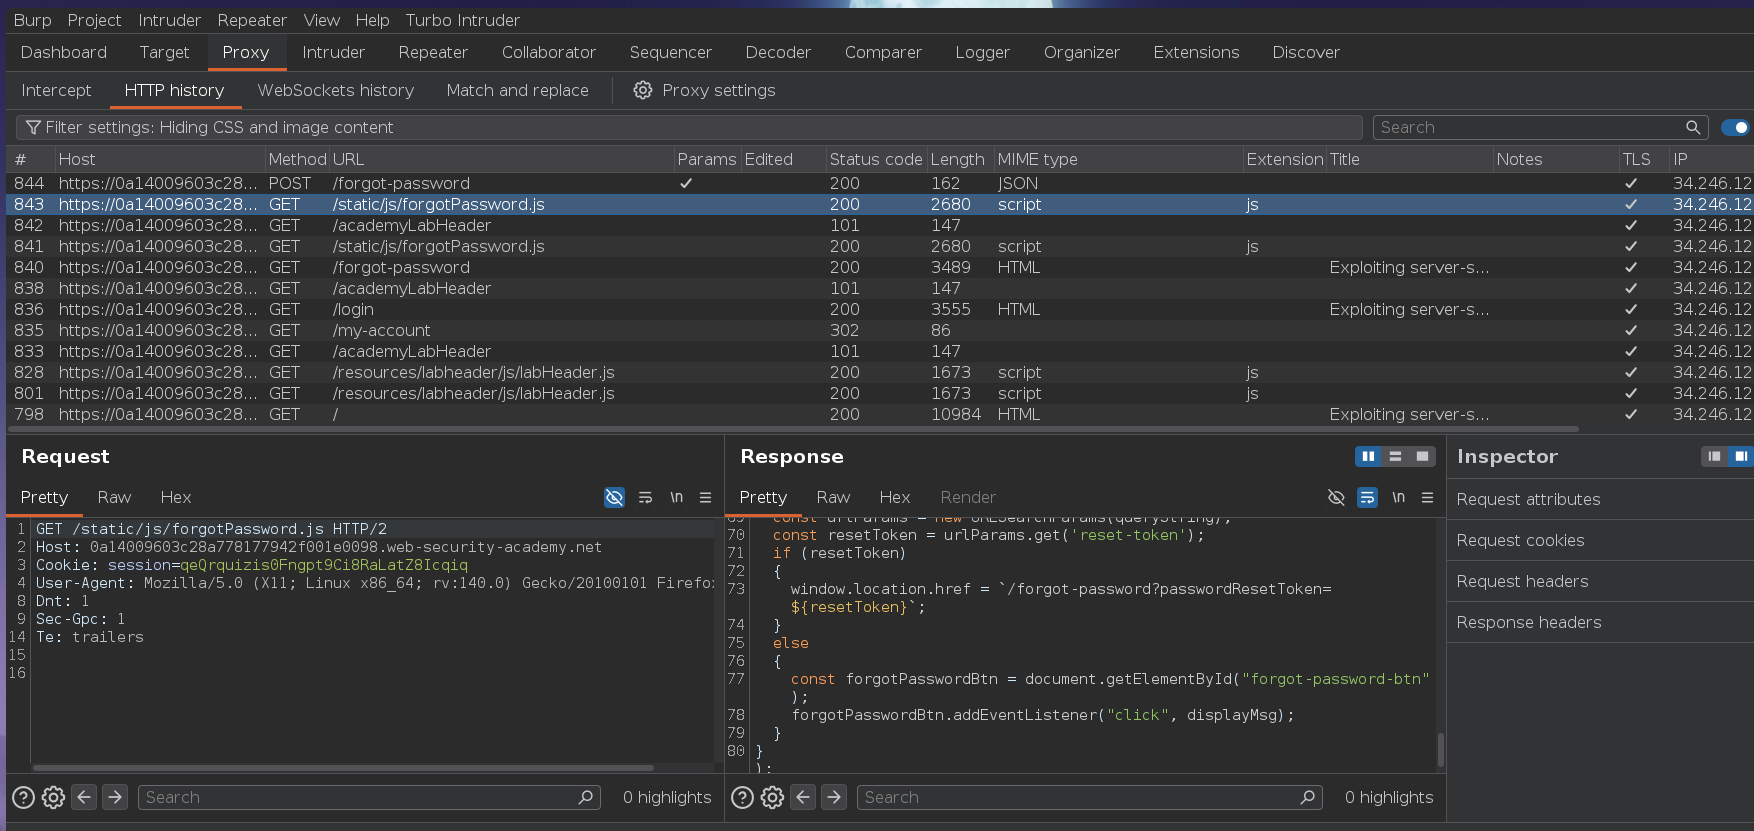The image size is (1754, 831).
Task: Switch Request view to Raw
Action: [x=114, y=497]
